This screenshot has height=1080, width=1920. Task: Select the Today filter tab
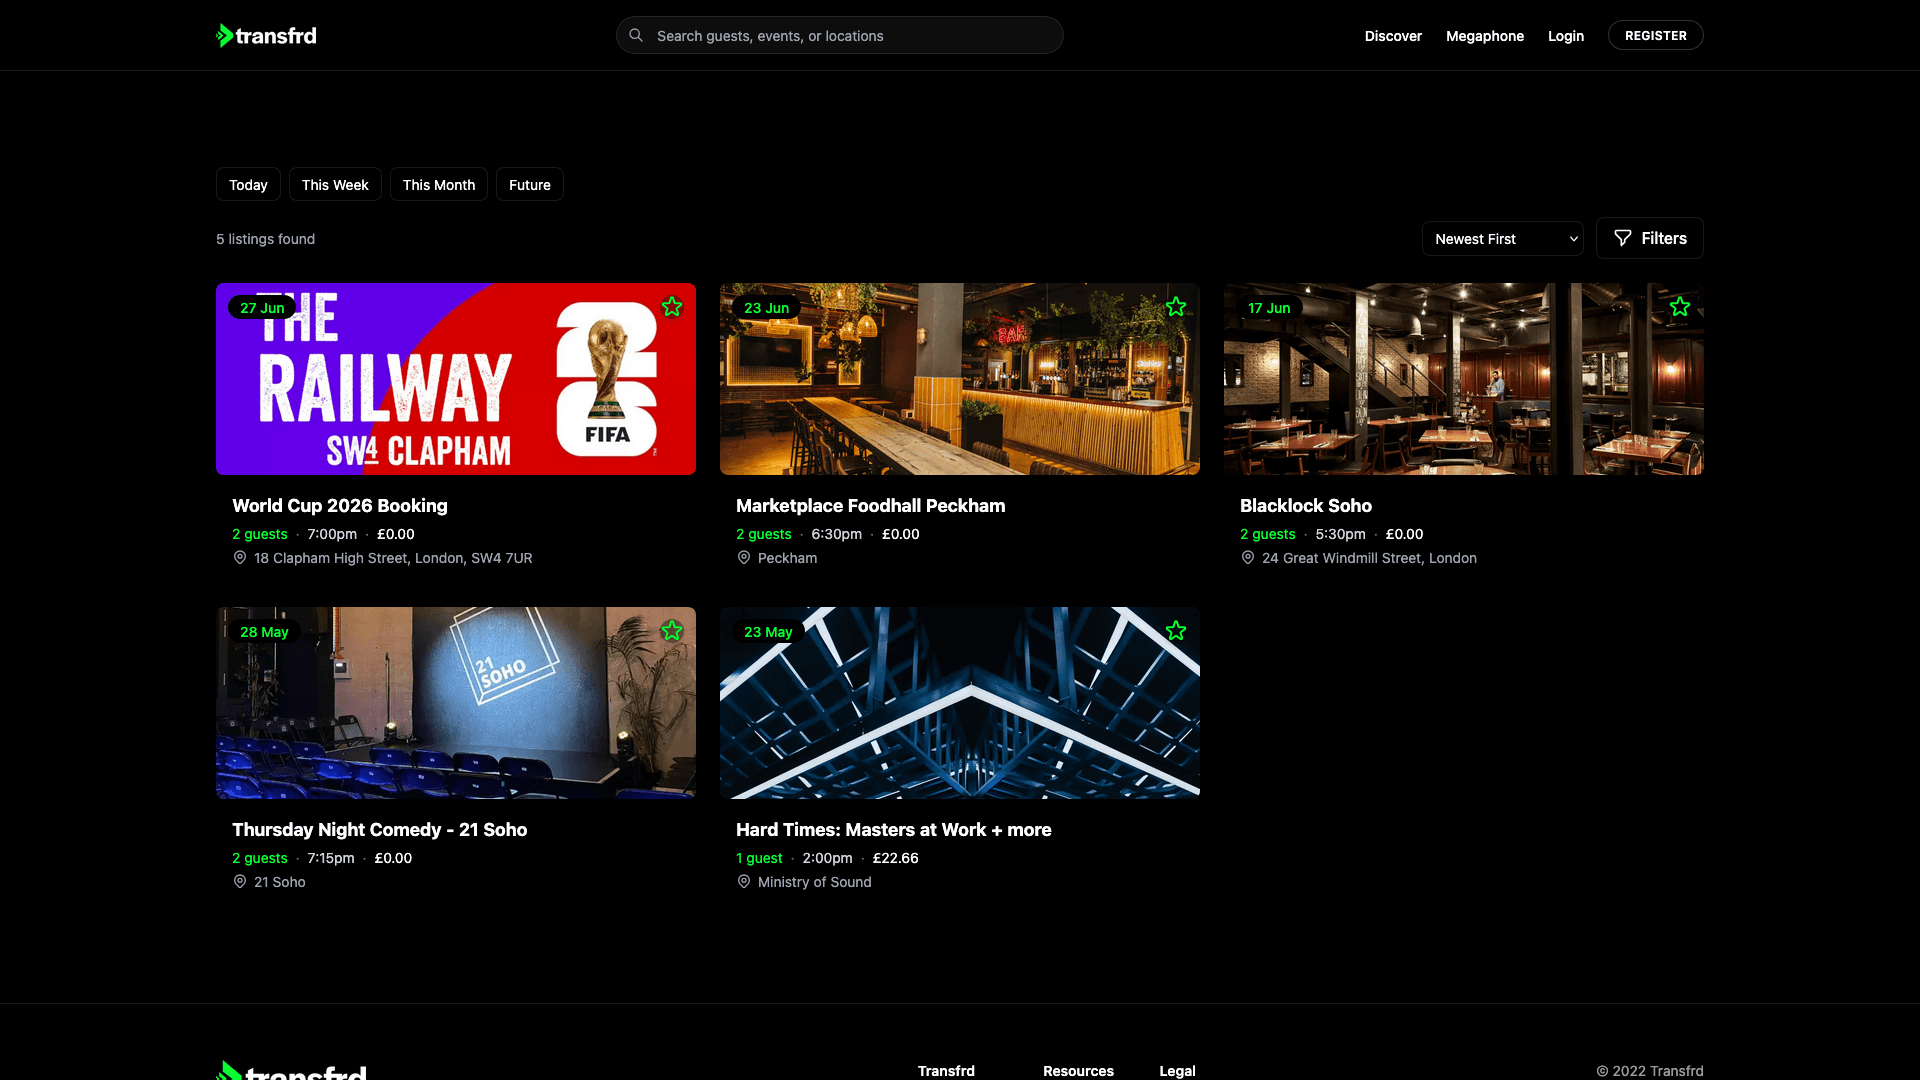[x=248, y=185]
